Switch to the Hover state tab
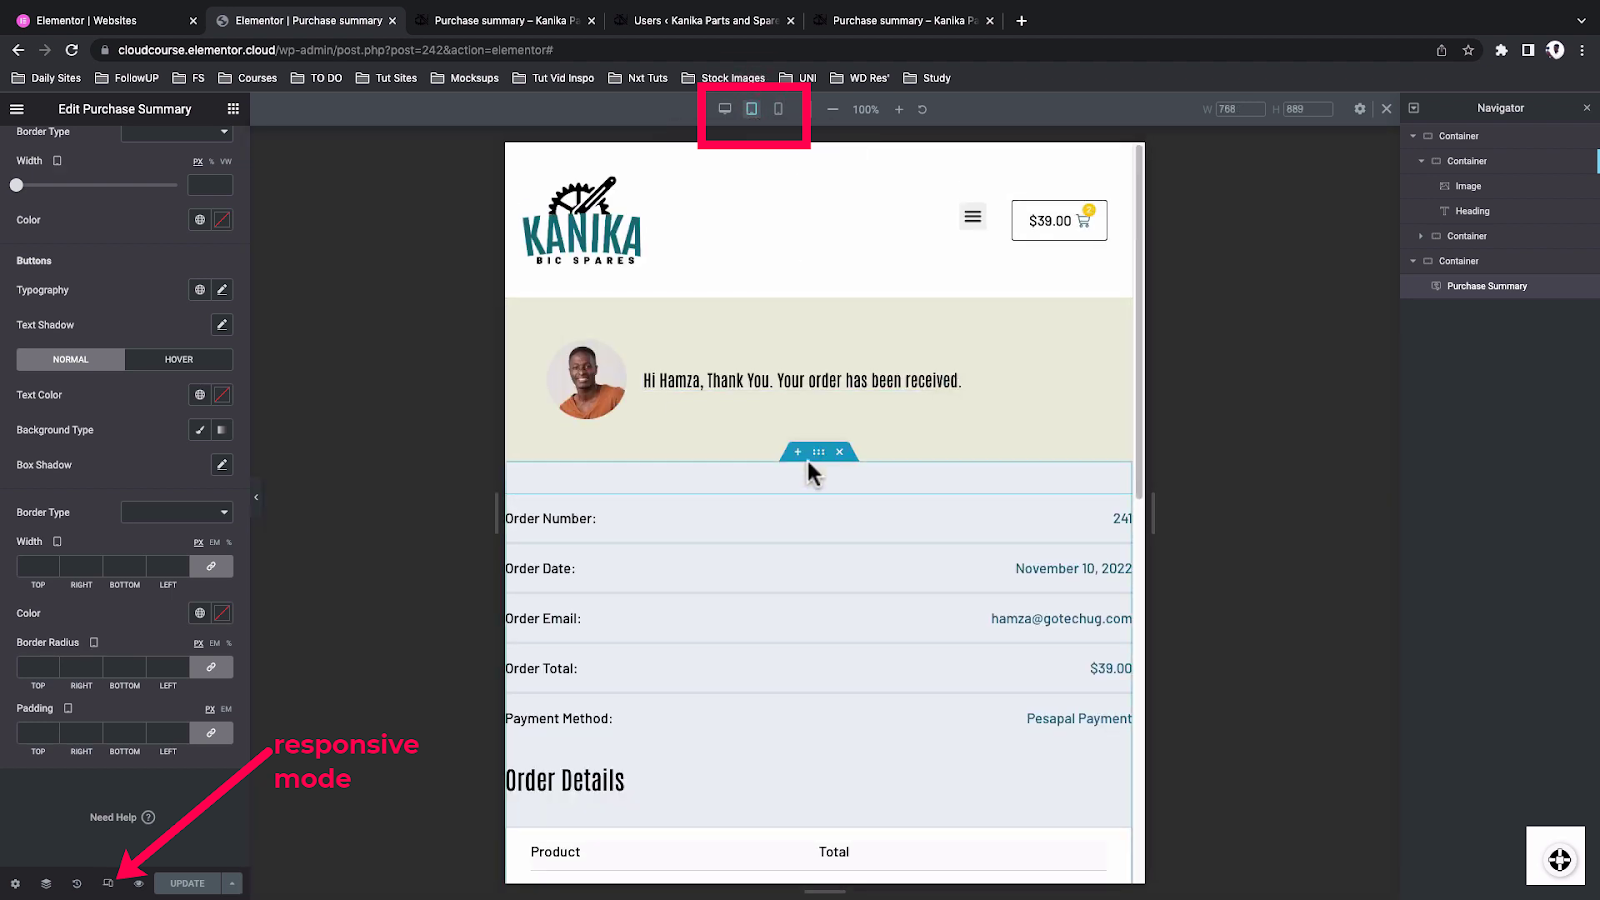Viewport: 1600px width, 900px height. [179, 360]
